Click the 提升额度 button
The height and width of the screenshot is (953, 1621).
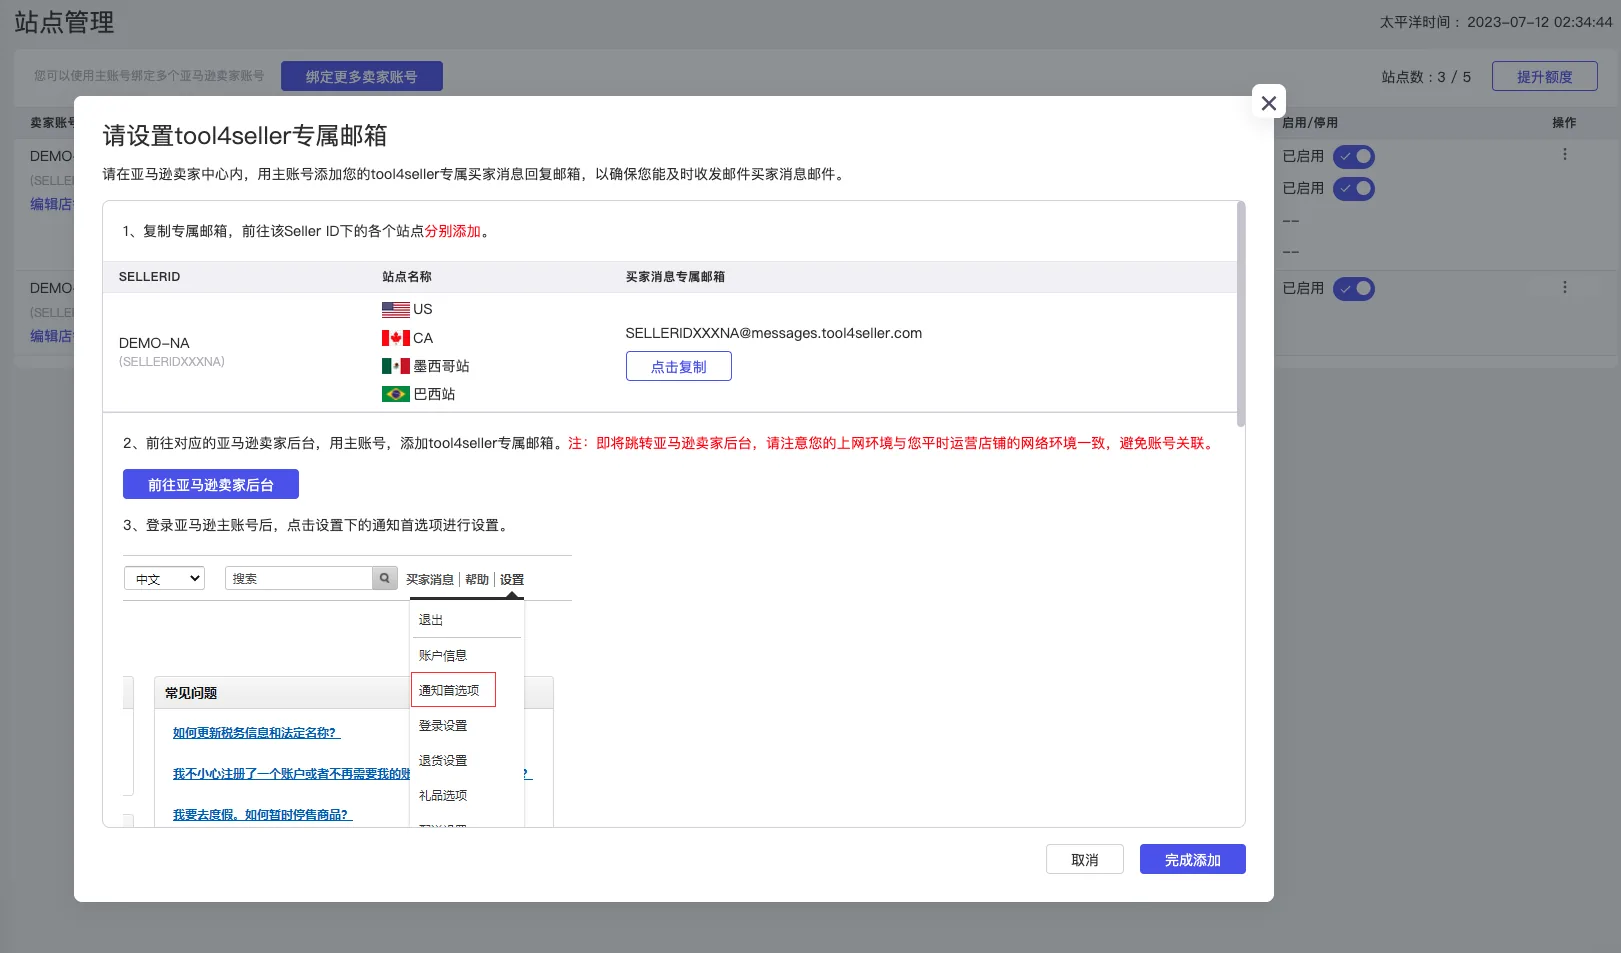[x=1544, y=77]
